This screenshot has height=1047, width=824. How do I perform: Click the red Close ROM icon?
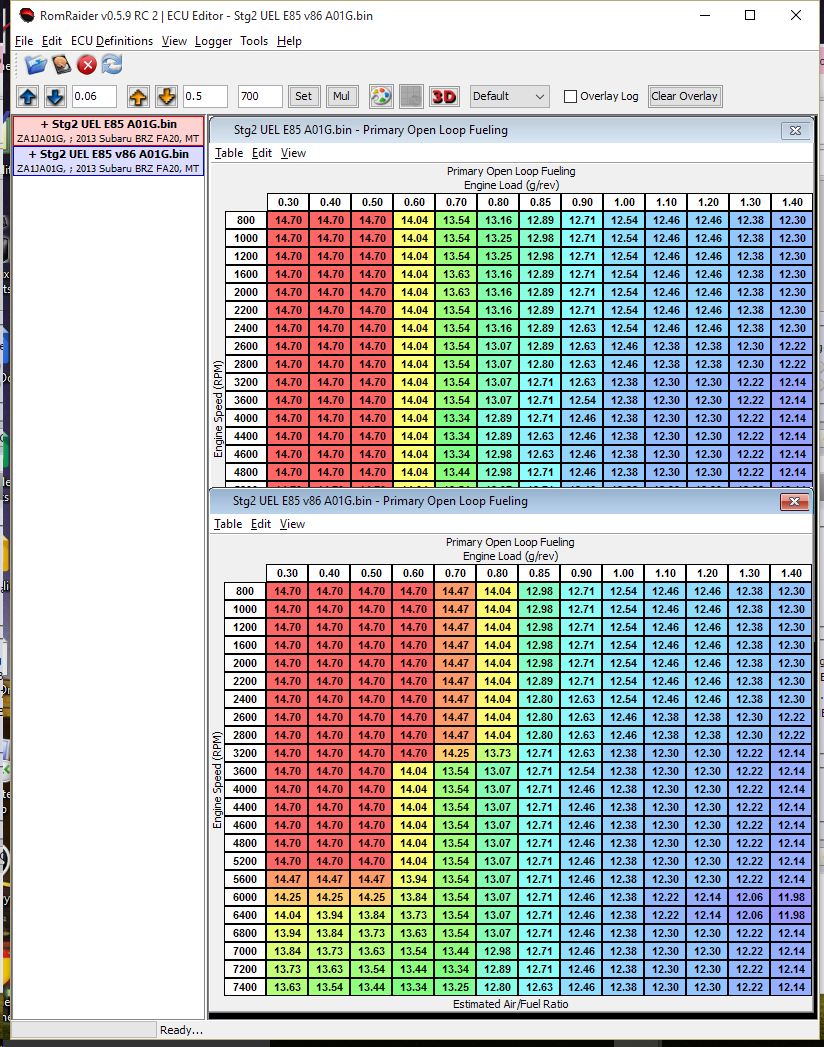(x=87, y=65)
